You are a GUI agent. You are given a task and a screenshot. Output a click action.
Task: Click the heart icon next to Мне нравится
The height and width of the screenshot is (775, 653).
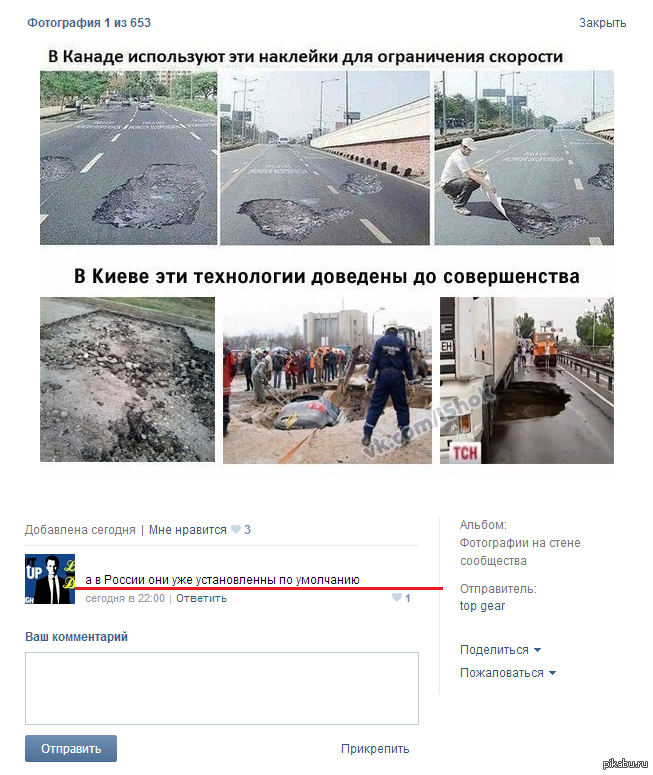pyautogui.click(x=236, y=529)
